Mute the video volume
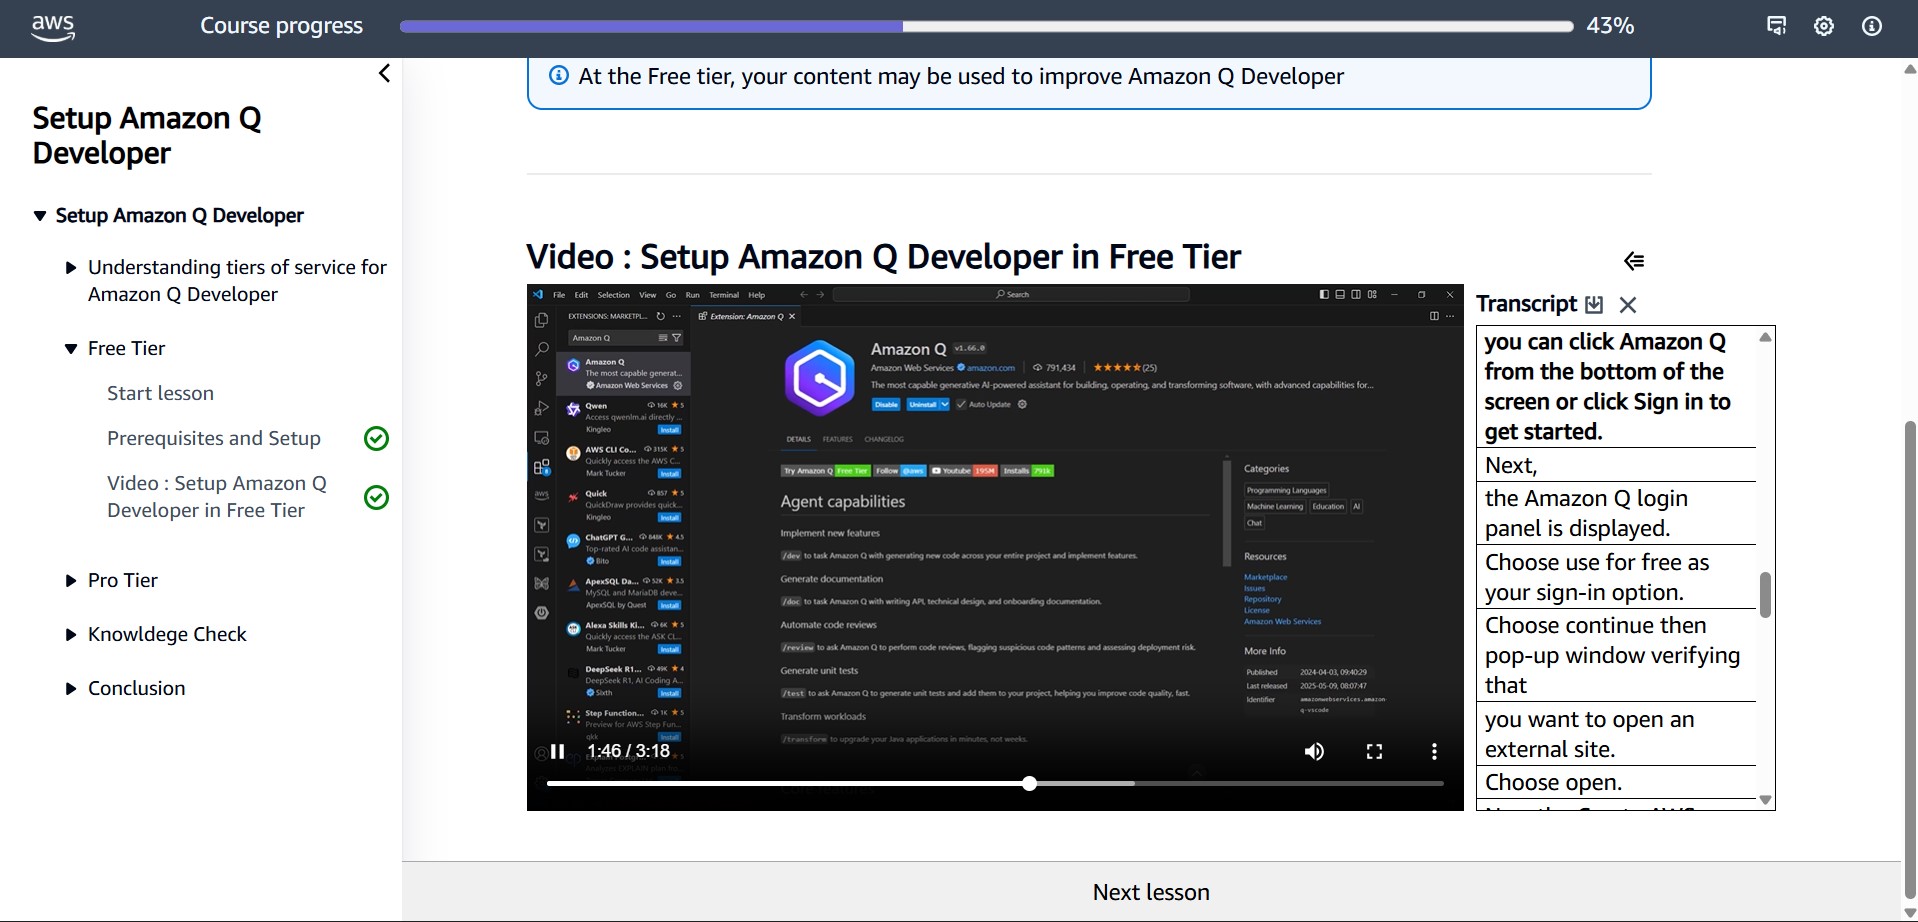 click(x=1314, y=751)
